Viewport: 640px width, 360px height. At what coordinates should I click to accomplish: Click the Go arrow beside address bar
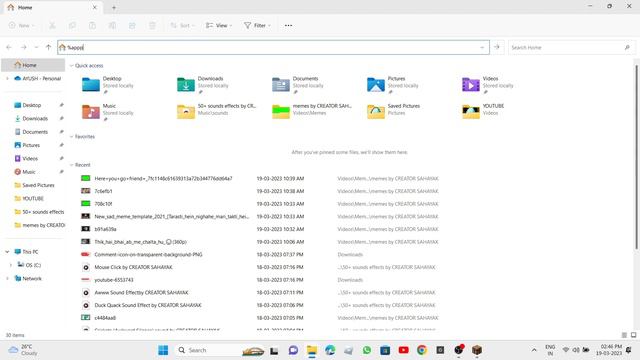(497, 47)
